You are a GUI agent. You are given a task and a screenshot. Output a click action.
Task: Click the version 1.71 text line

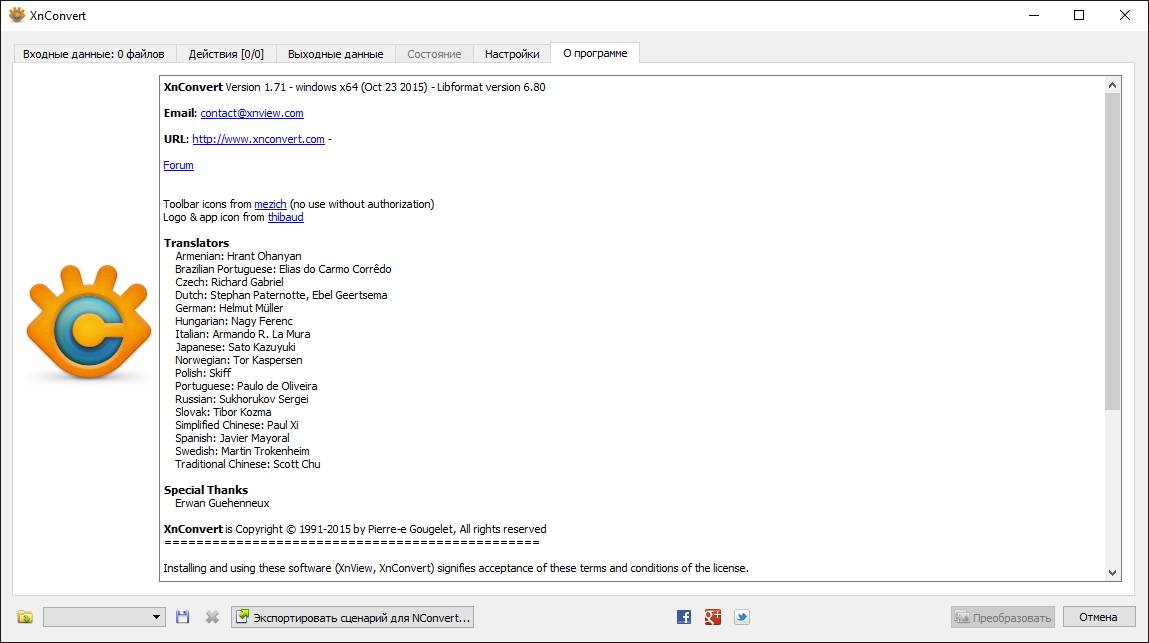click(354, 87)
